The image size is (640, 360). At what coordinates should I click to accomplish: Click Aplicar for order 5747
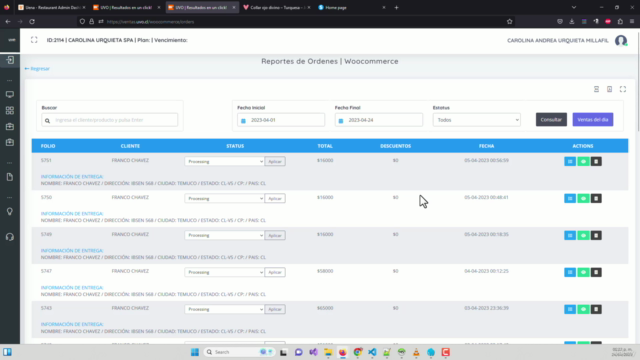pyautogui.click(x=275, y=272)
